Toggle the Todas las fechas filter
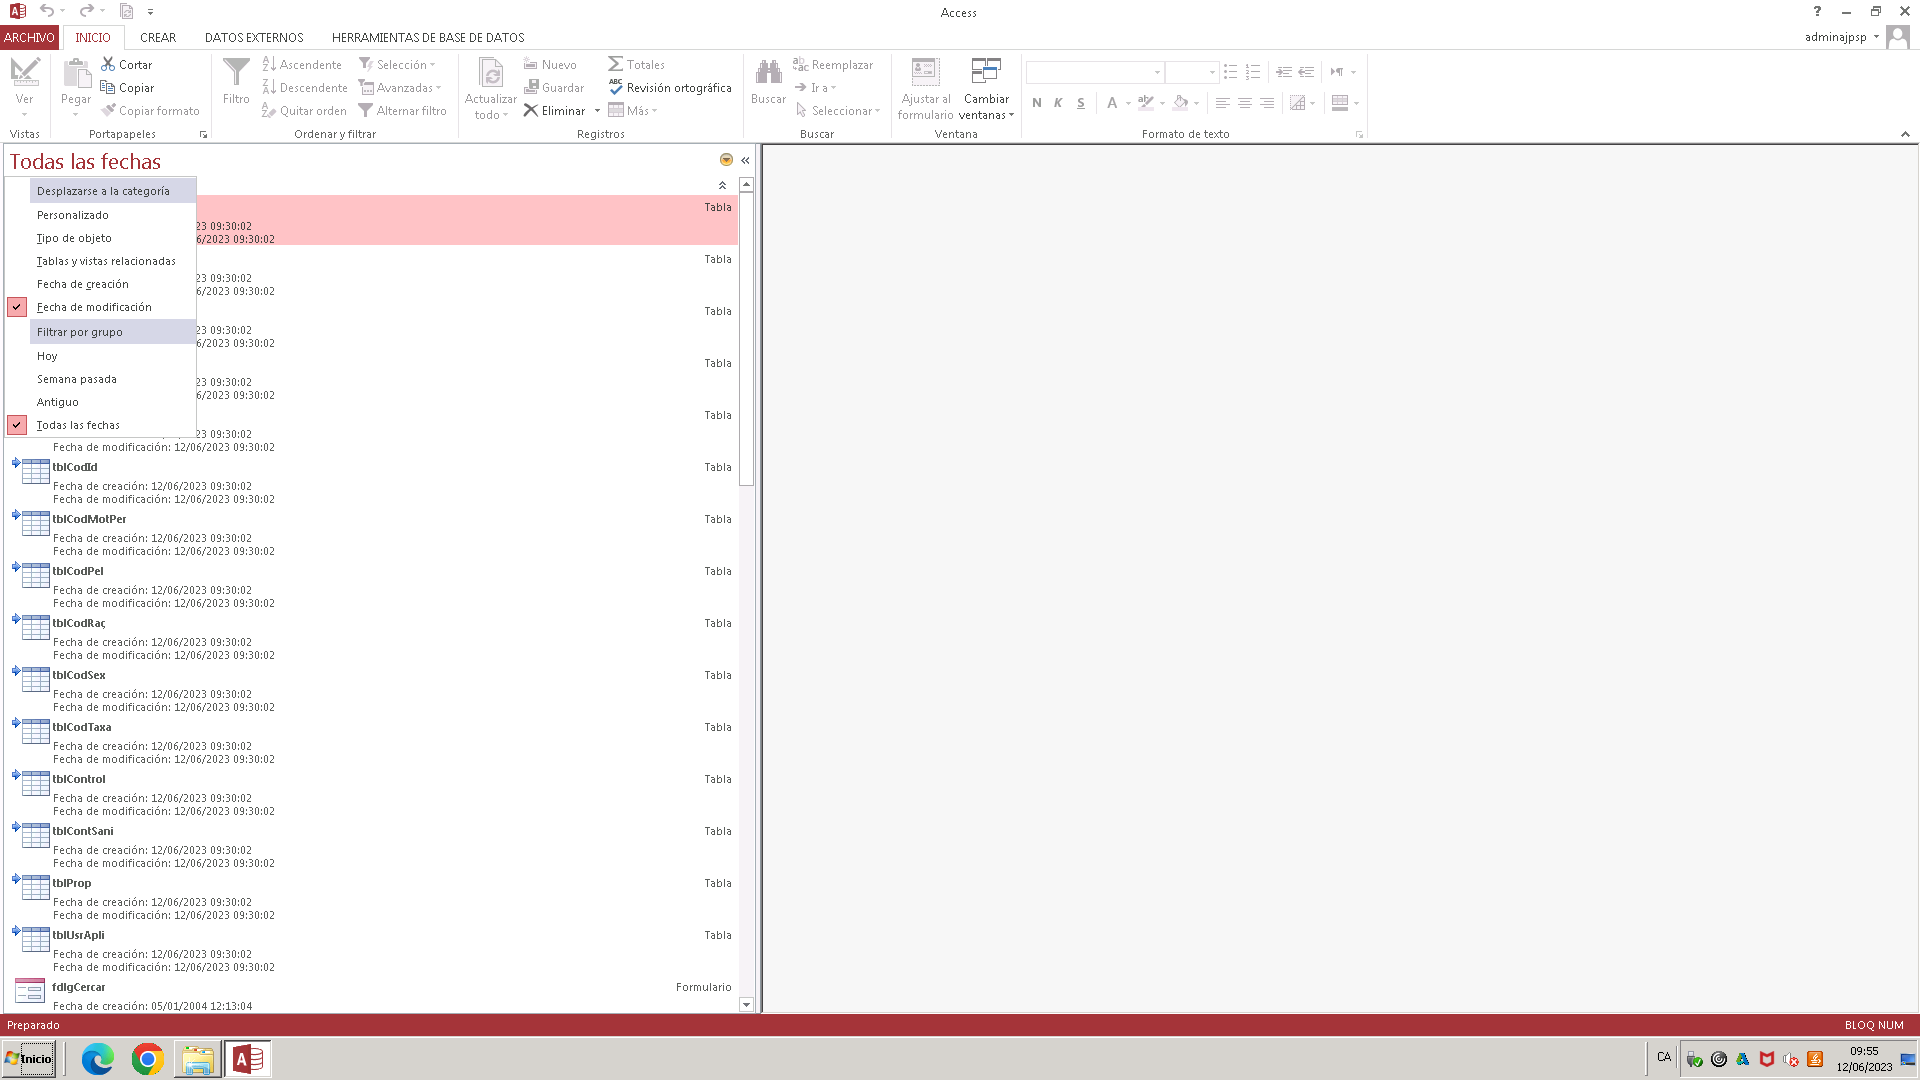 click(78, 425)
